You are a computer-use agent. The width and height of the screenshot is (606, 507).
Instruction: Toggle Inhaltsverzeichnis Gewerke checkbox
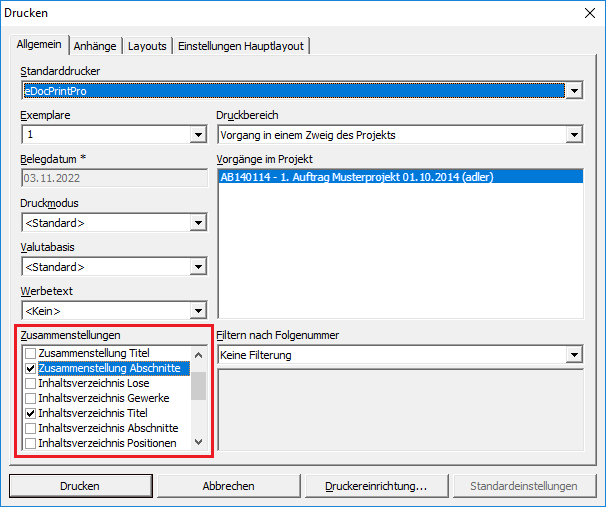click(x=30, y=398)
